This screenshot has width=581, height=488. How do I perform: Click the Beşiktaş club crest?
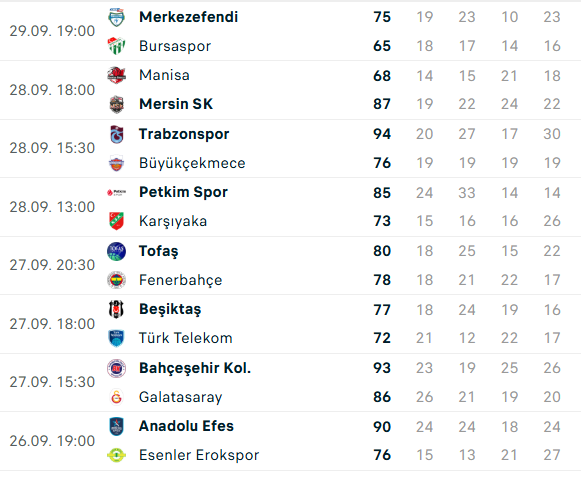tap(116, 309)
